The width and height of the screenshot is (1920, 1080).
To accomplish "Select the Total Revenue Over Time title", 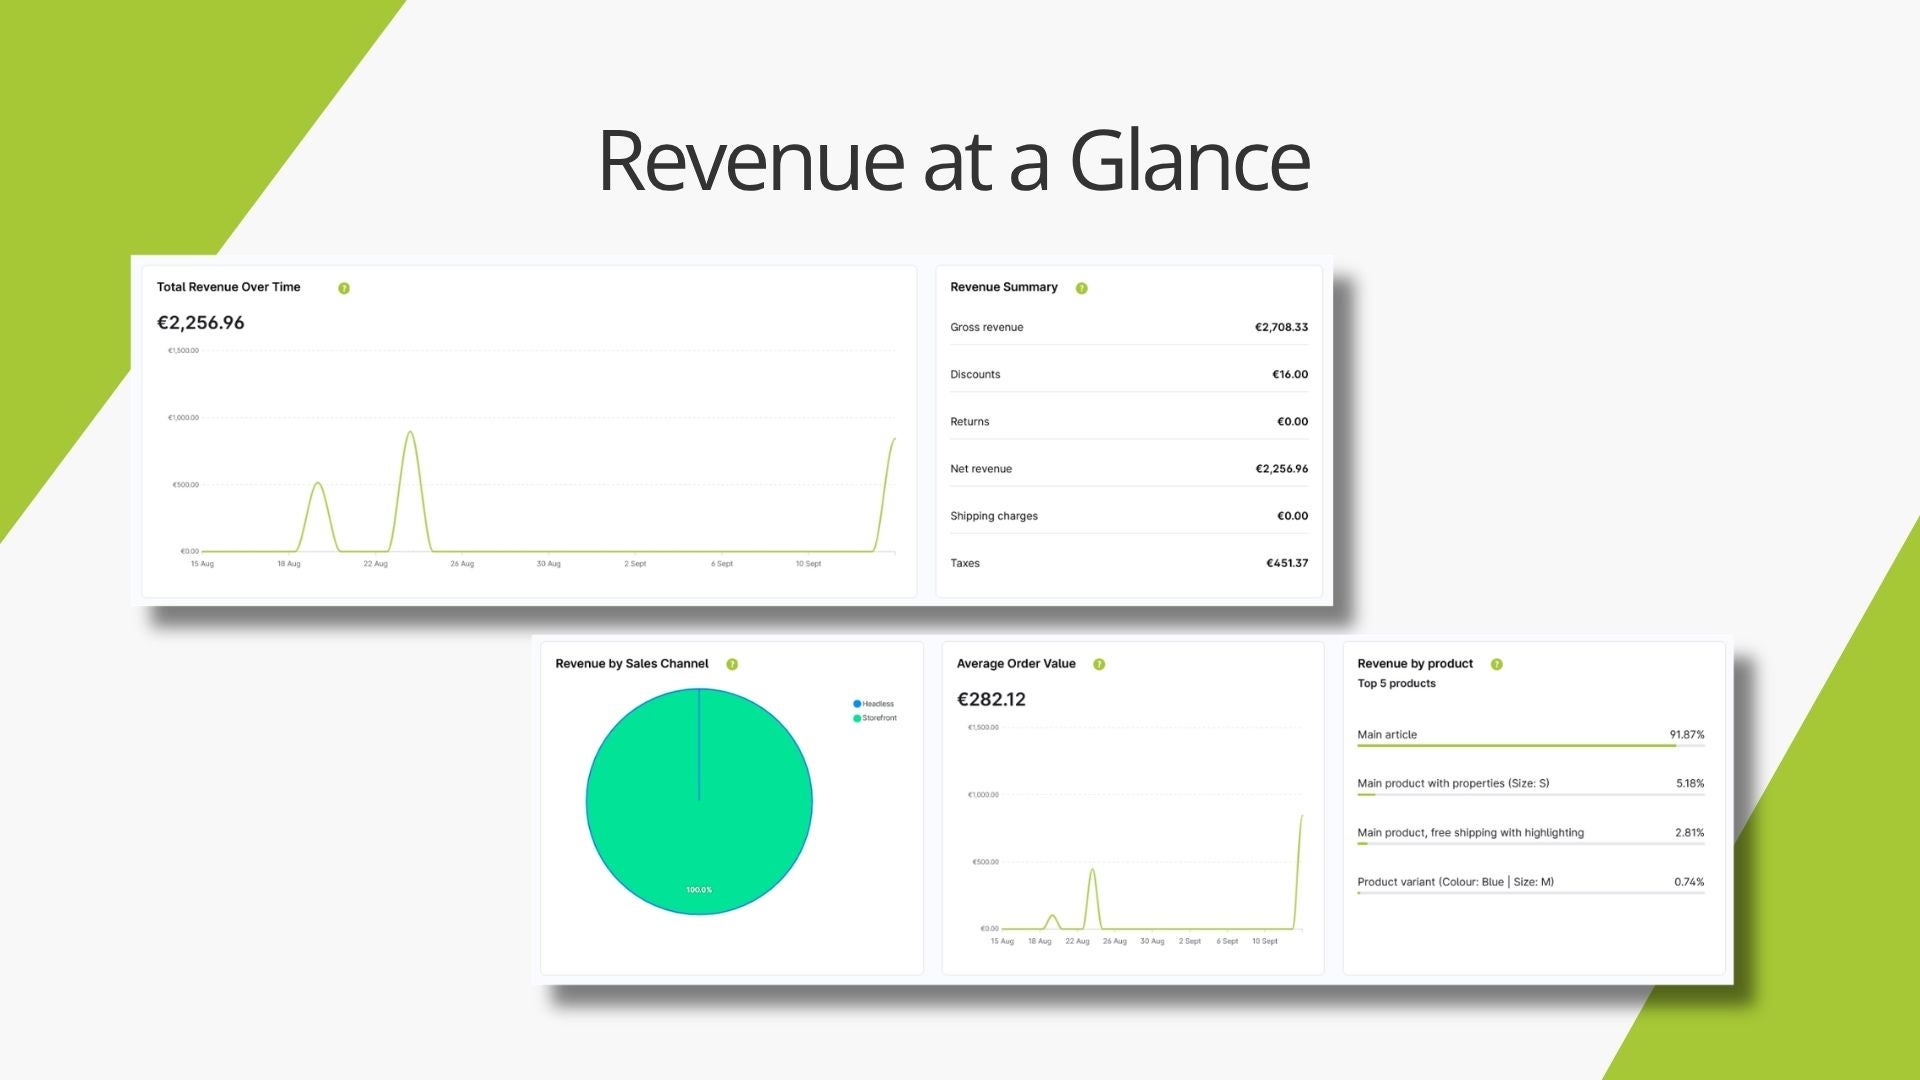I will tap(228, 287).
